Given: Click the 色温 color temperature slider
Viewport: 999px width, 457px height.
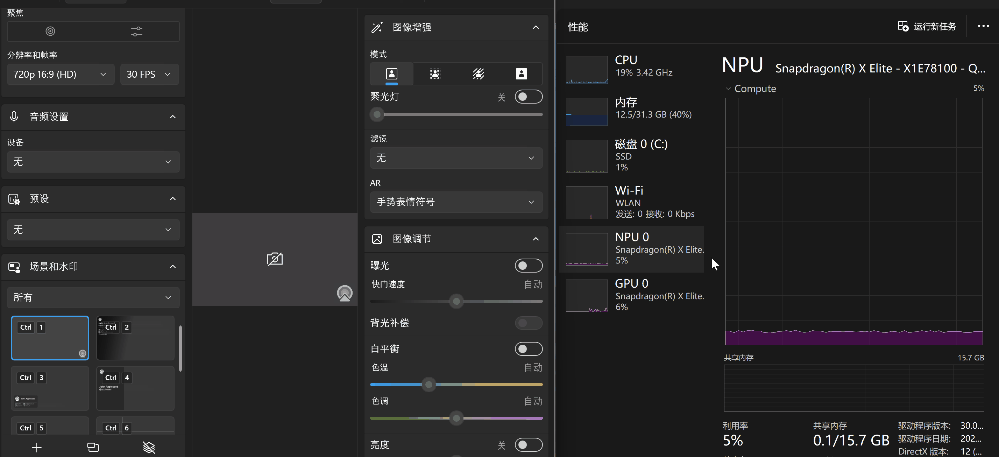Looking at the screenshot, I should pos(456,384).
